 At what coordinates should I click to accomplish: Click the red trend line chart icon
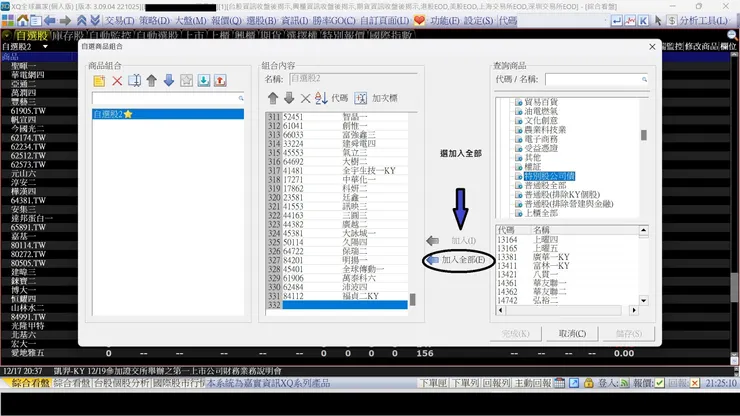click(630, 21)
